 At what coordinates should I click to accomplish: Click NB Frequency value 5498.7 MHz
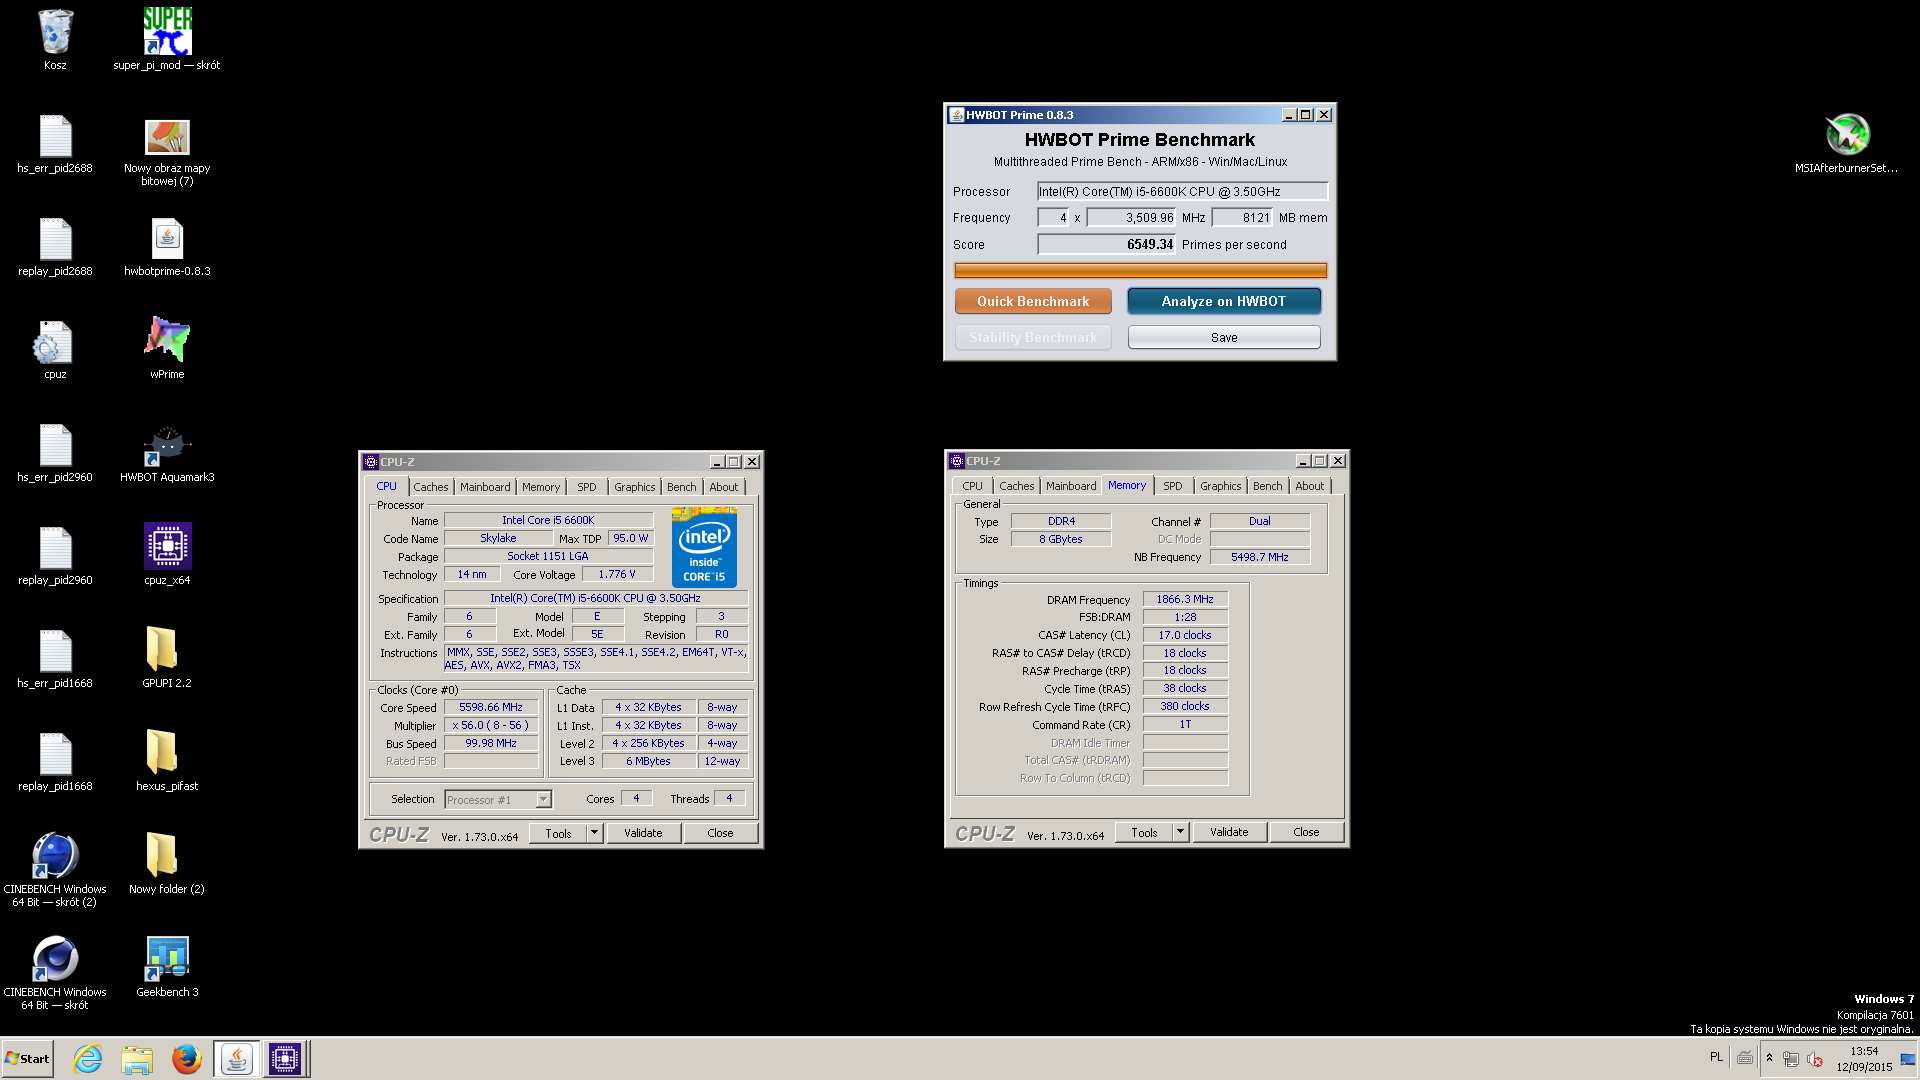pyautogui.click(x=1260, y=557)
